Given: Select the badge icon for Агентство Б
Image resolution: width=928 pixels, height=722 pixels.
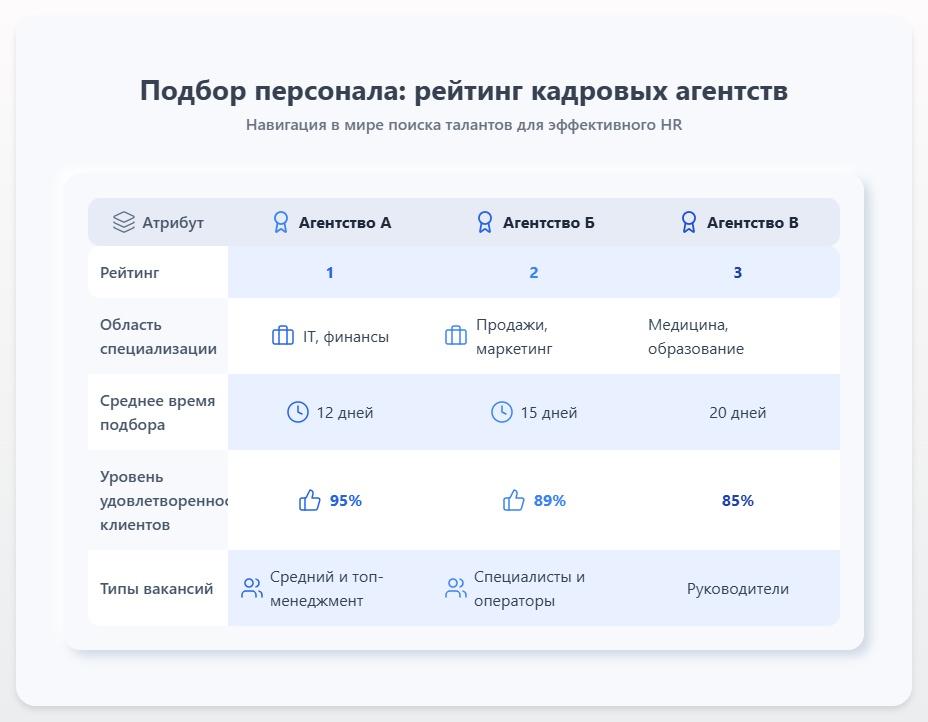Looking at the screenshot, I should [x=486, y=222].
